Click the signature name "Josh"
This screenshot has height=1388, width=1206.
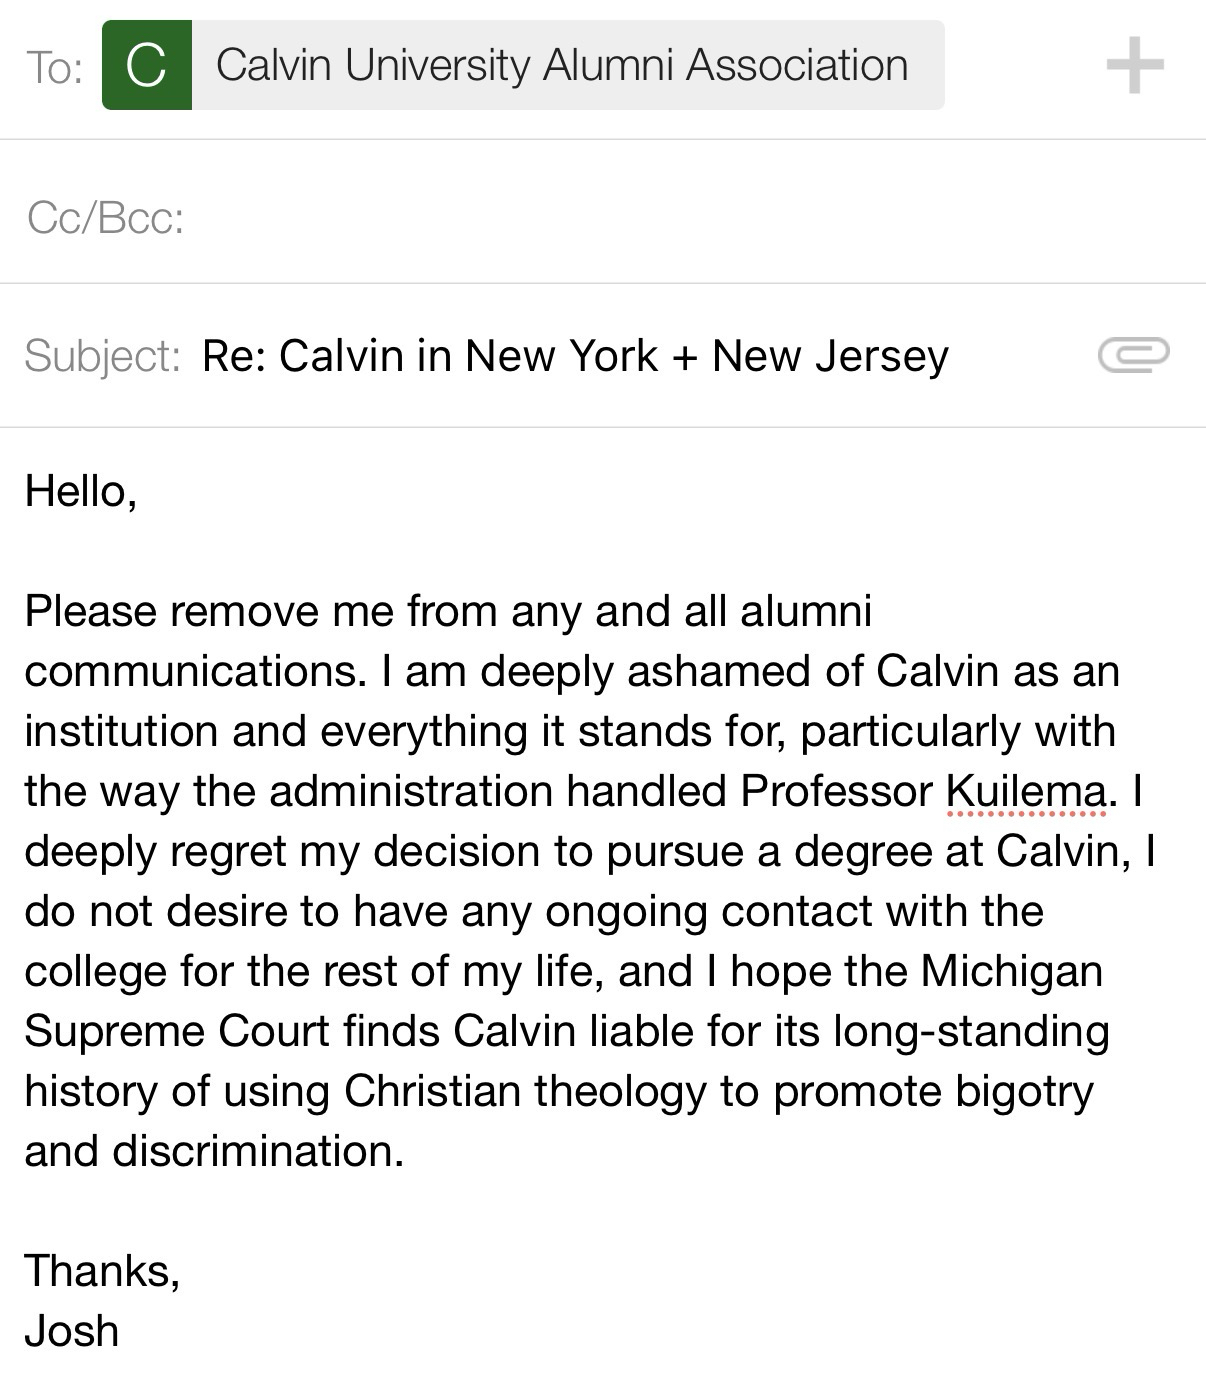(x=72, y=1331)
